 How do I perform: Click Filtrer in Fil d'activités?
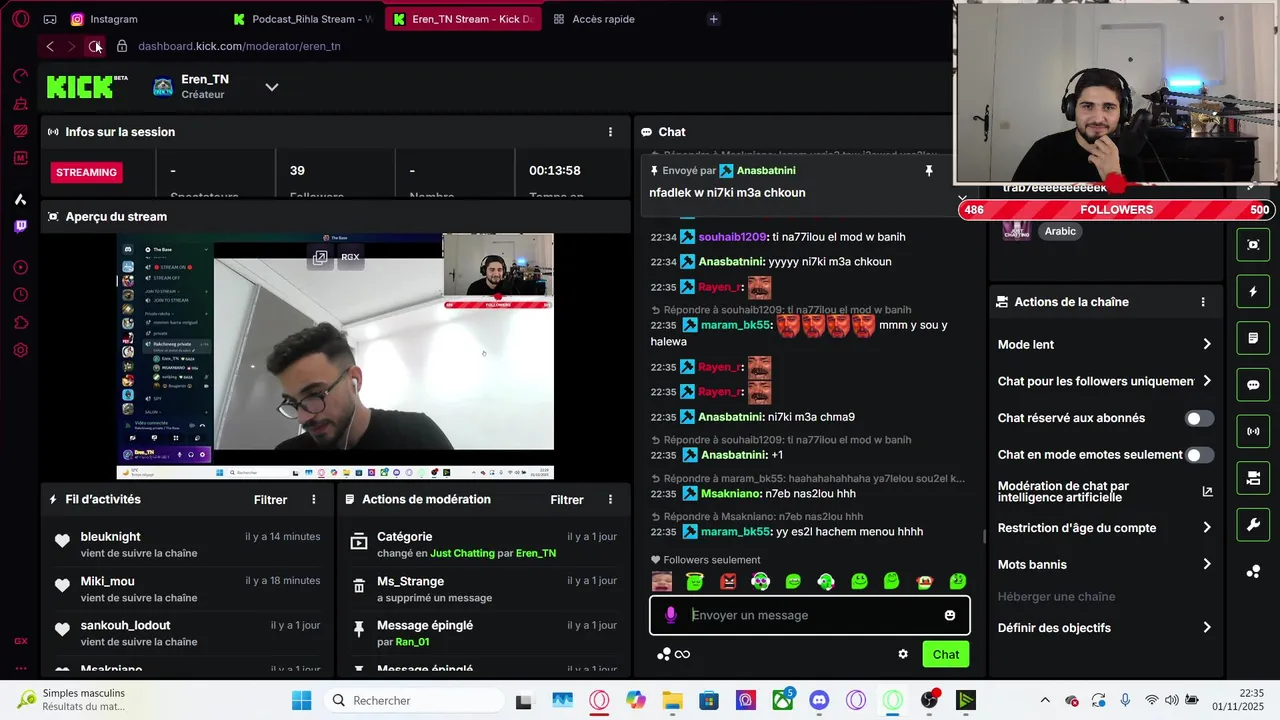(270, 500)
